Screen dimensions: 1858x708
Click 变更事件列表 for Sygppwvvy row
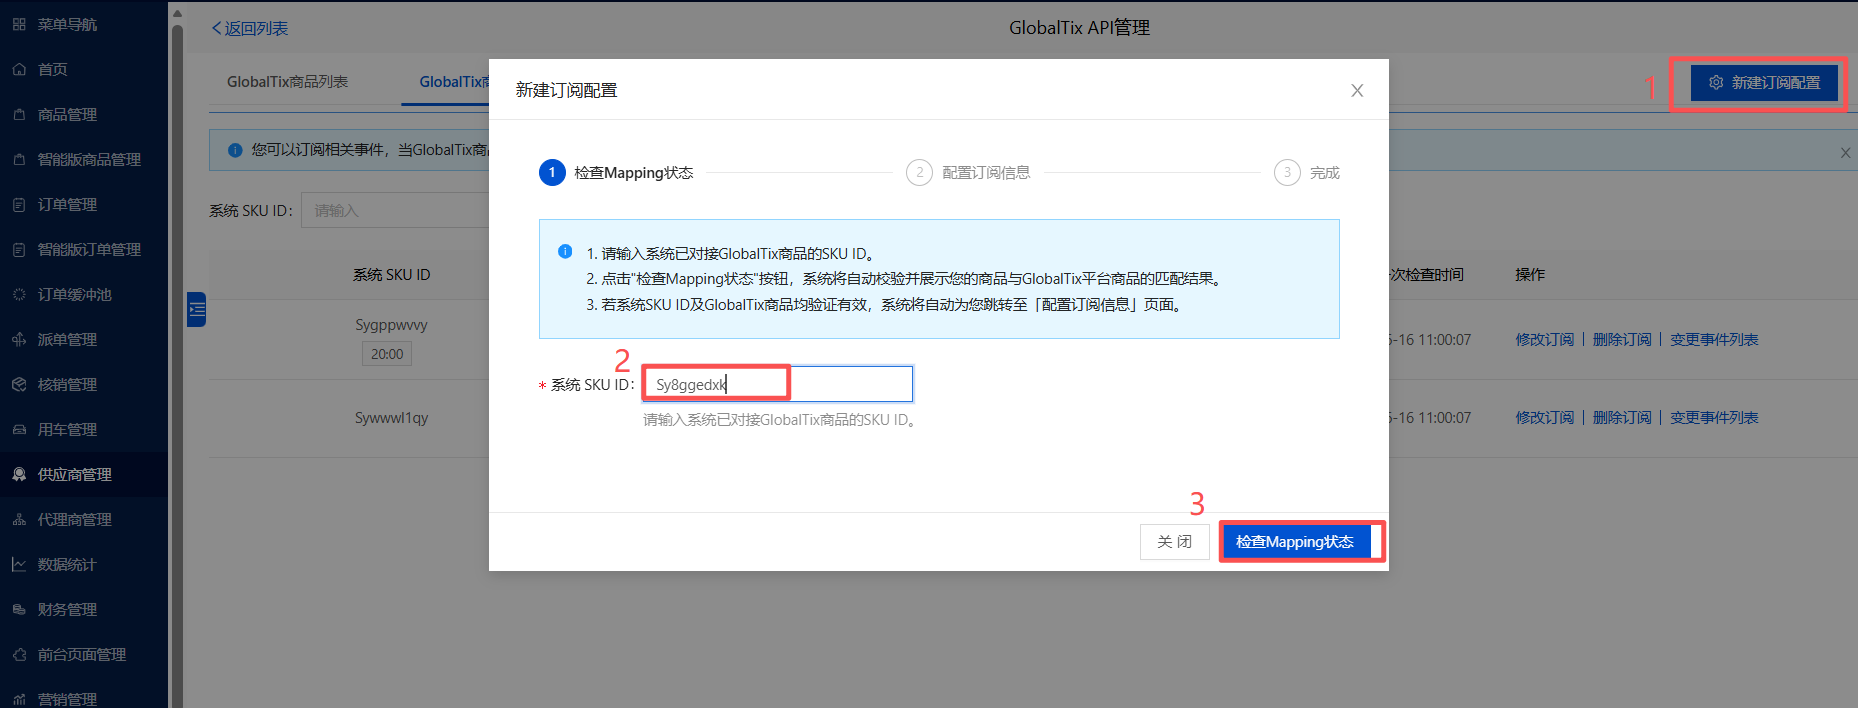1714,339
